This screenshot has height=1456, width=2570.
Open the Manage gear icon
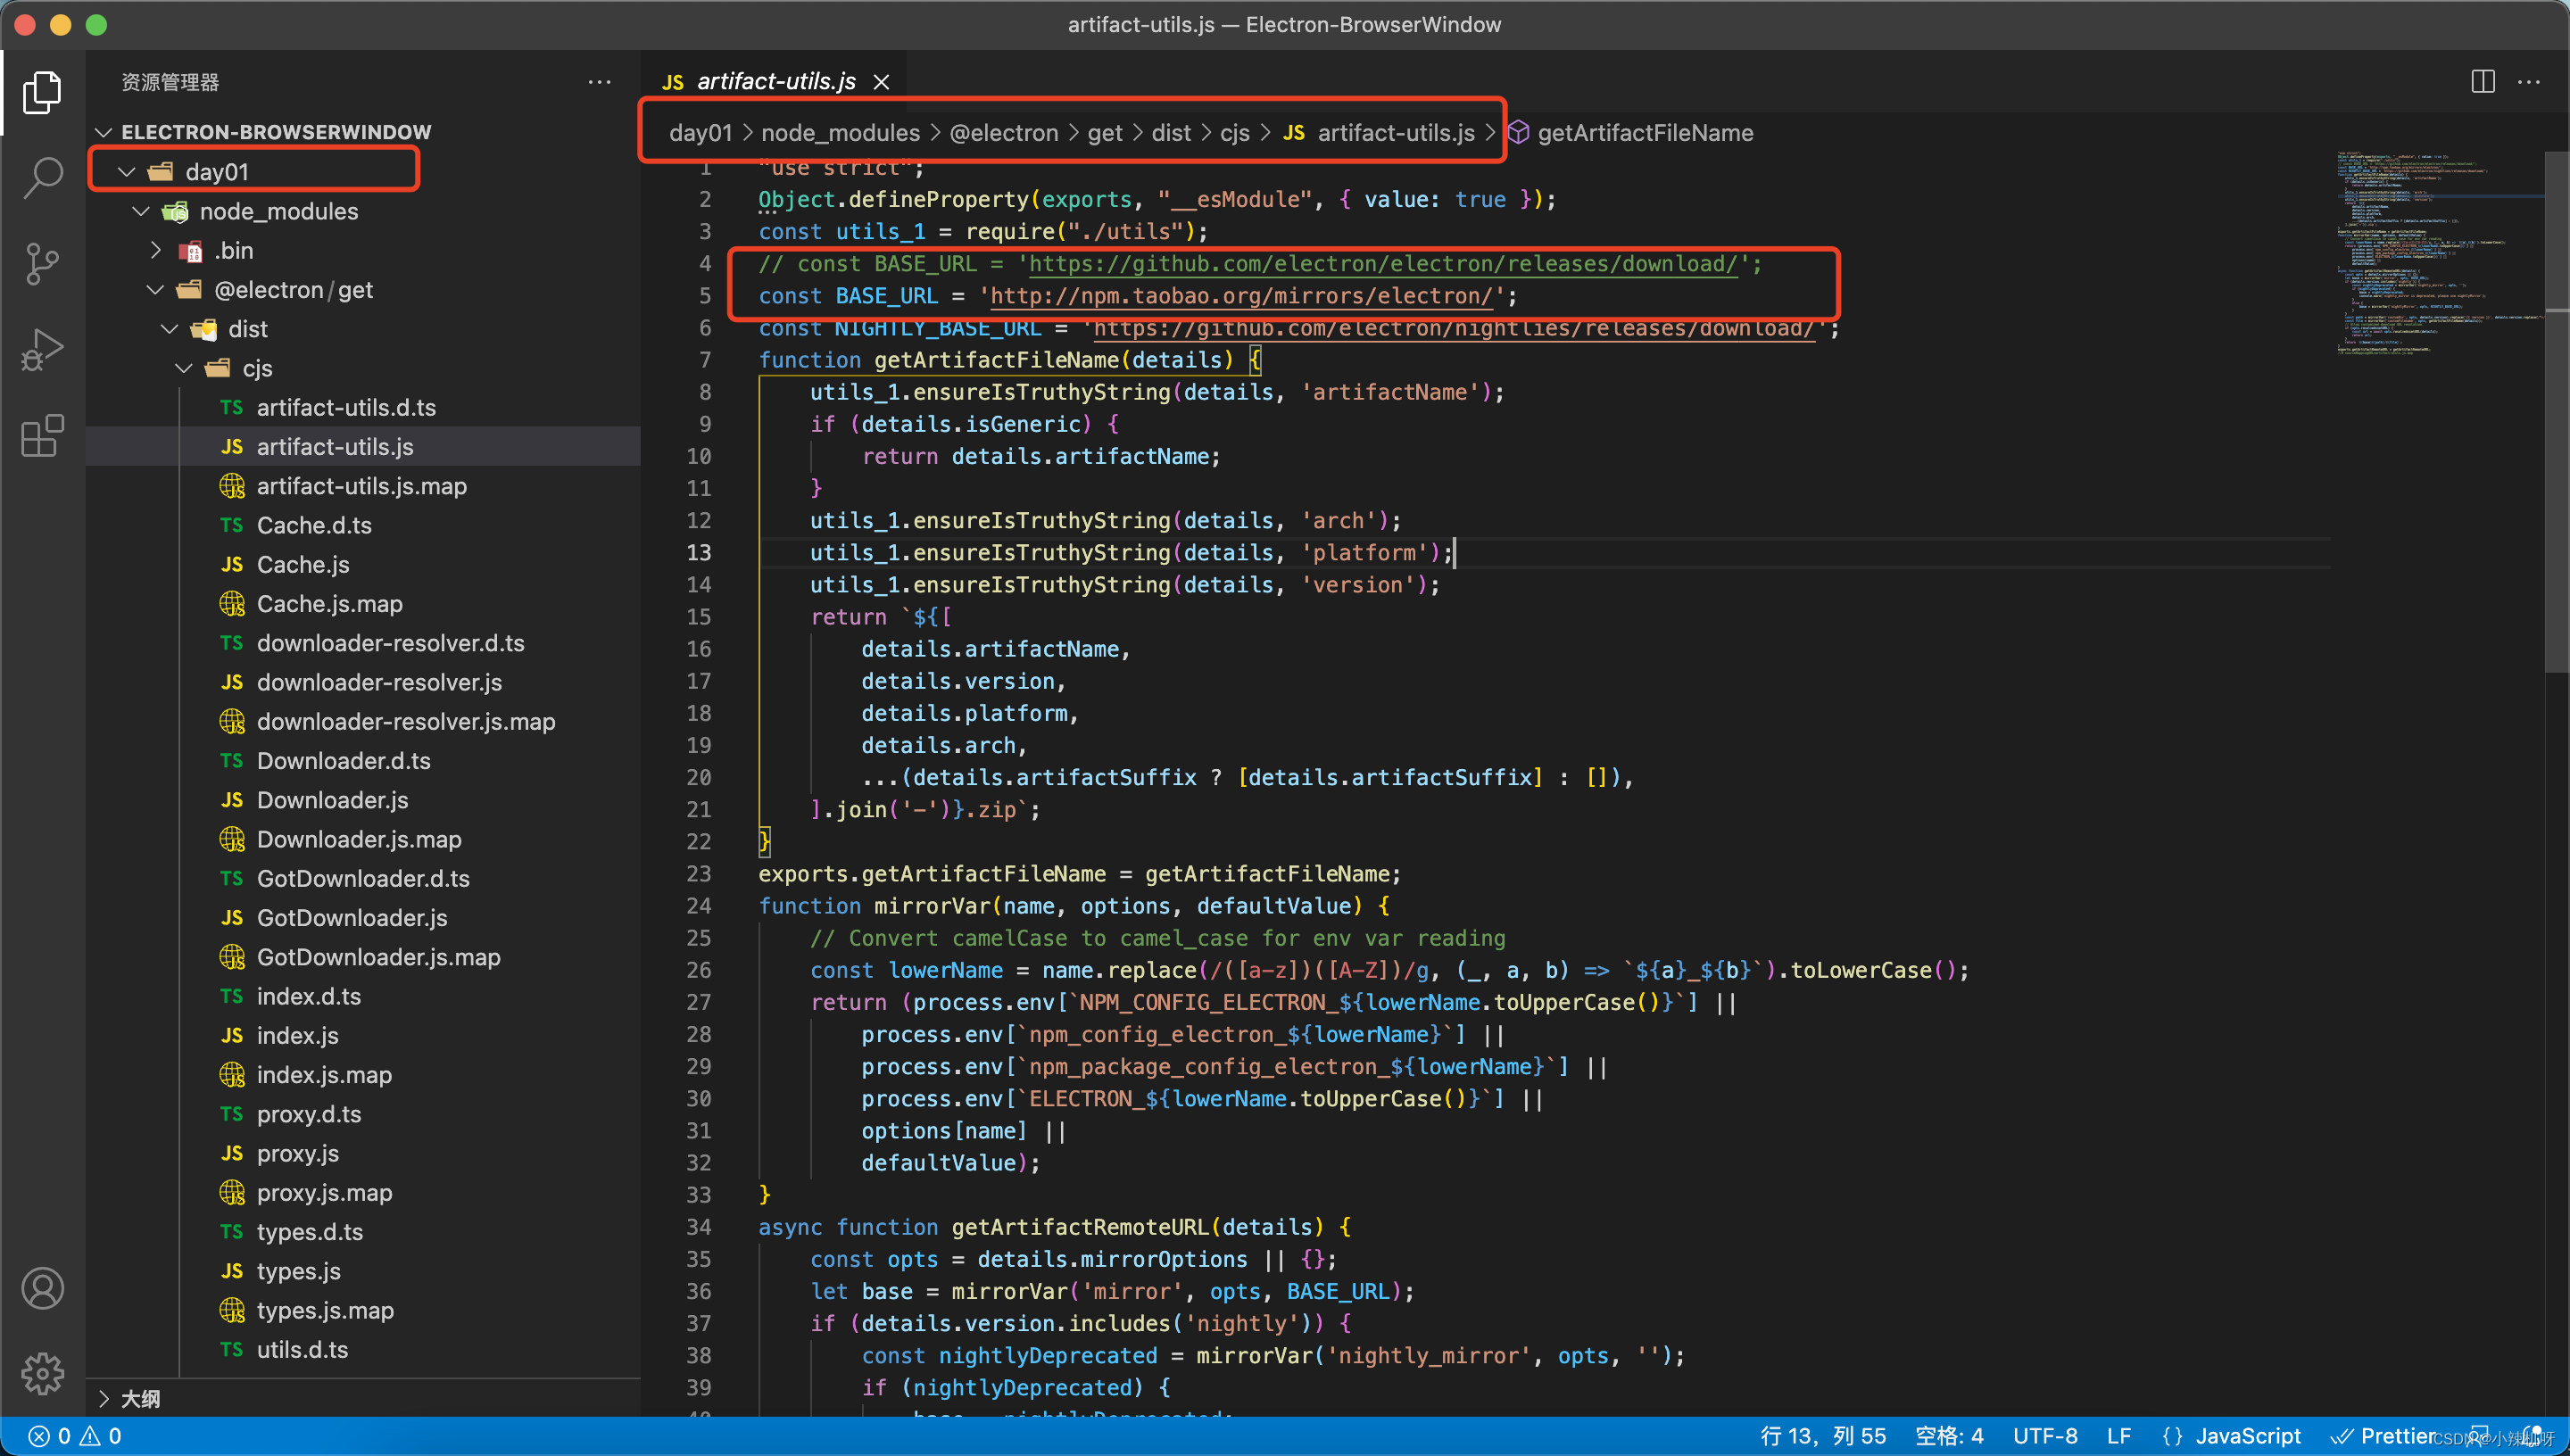click(42, 1373)
